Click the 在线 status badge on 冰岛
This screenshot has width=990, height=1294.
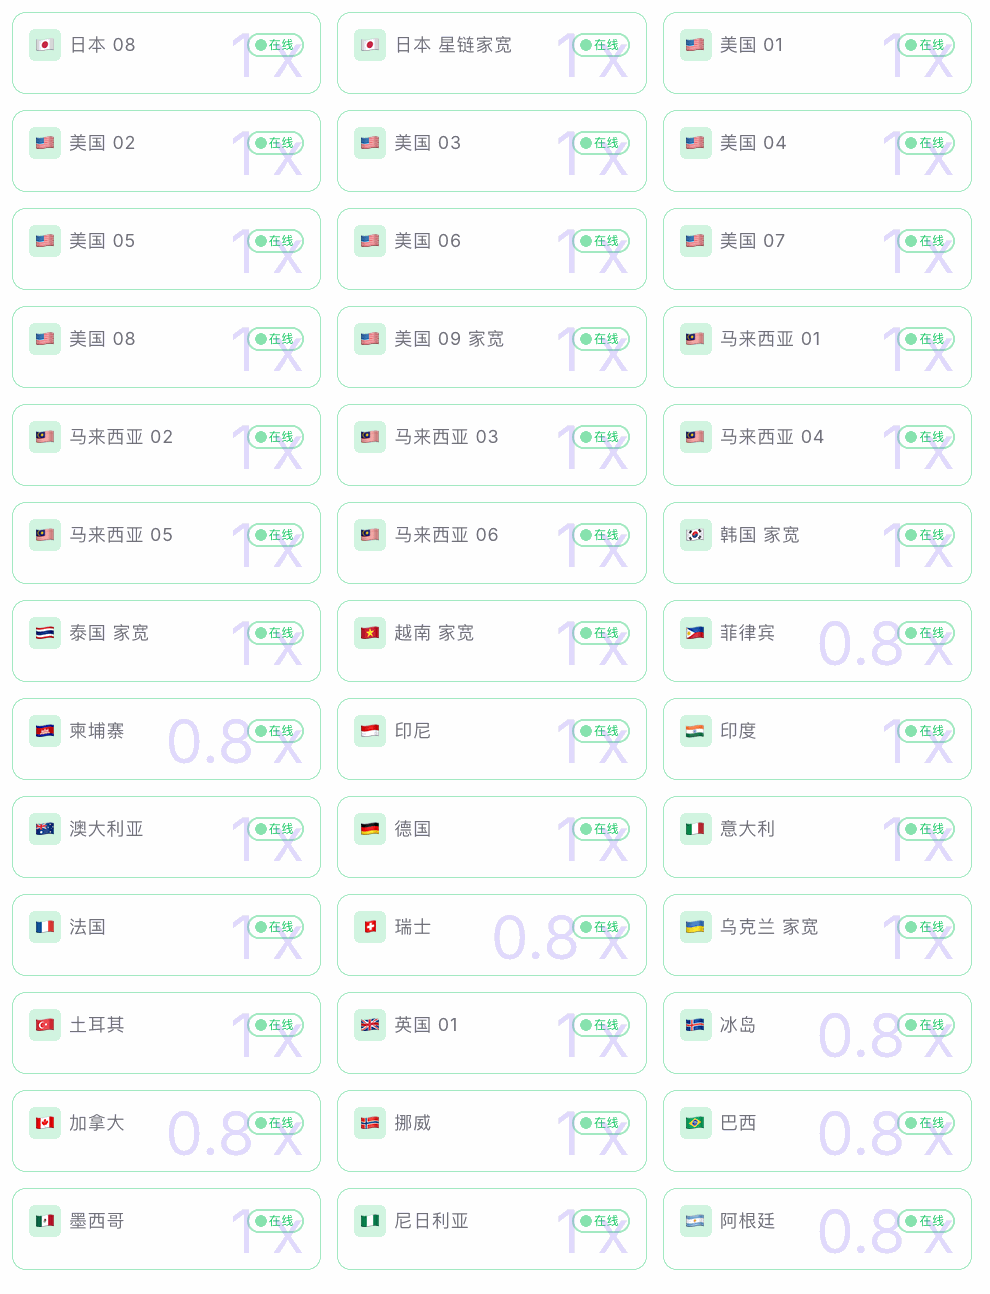click(x=926, y=1025)
